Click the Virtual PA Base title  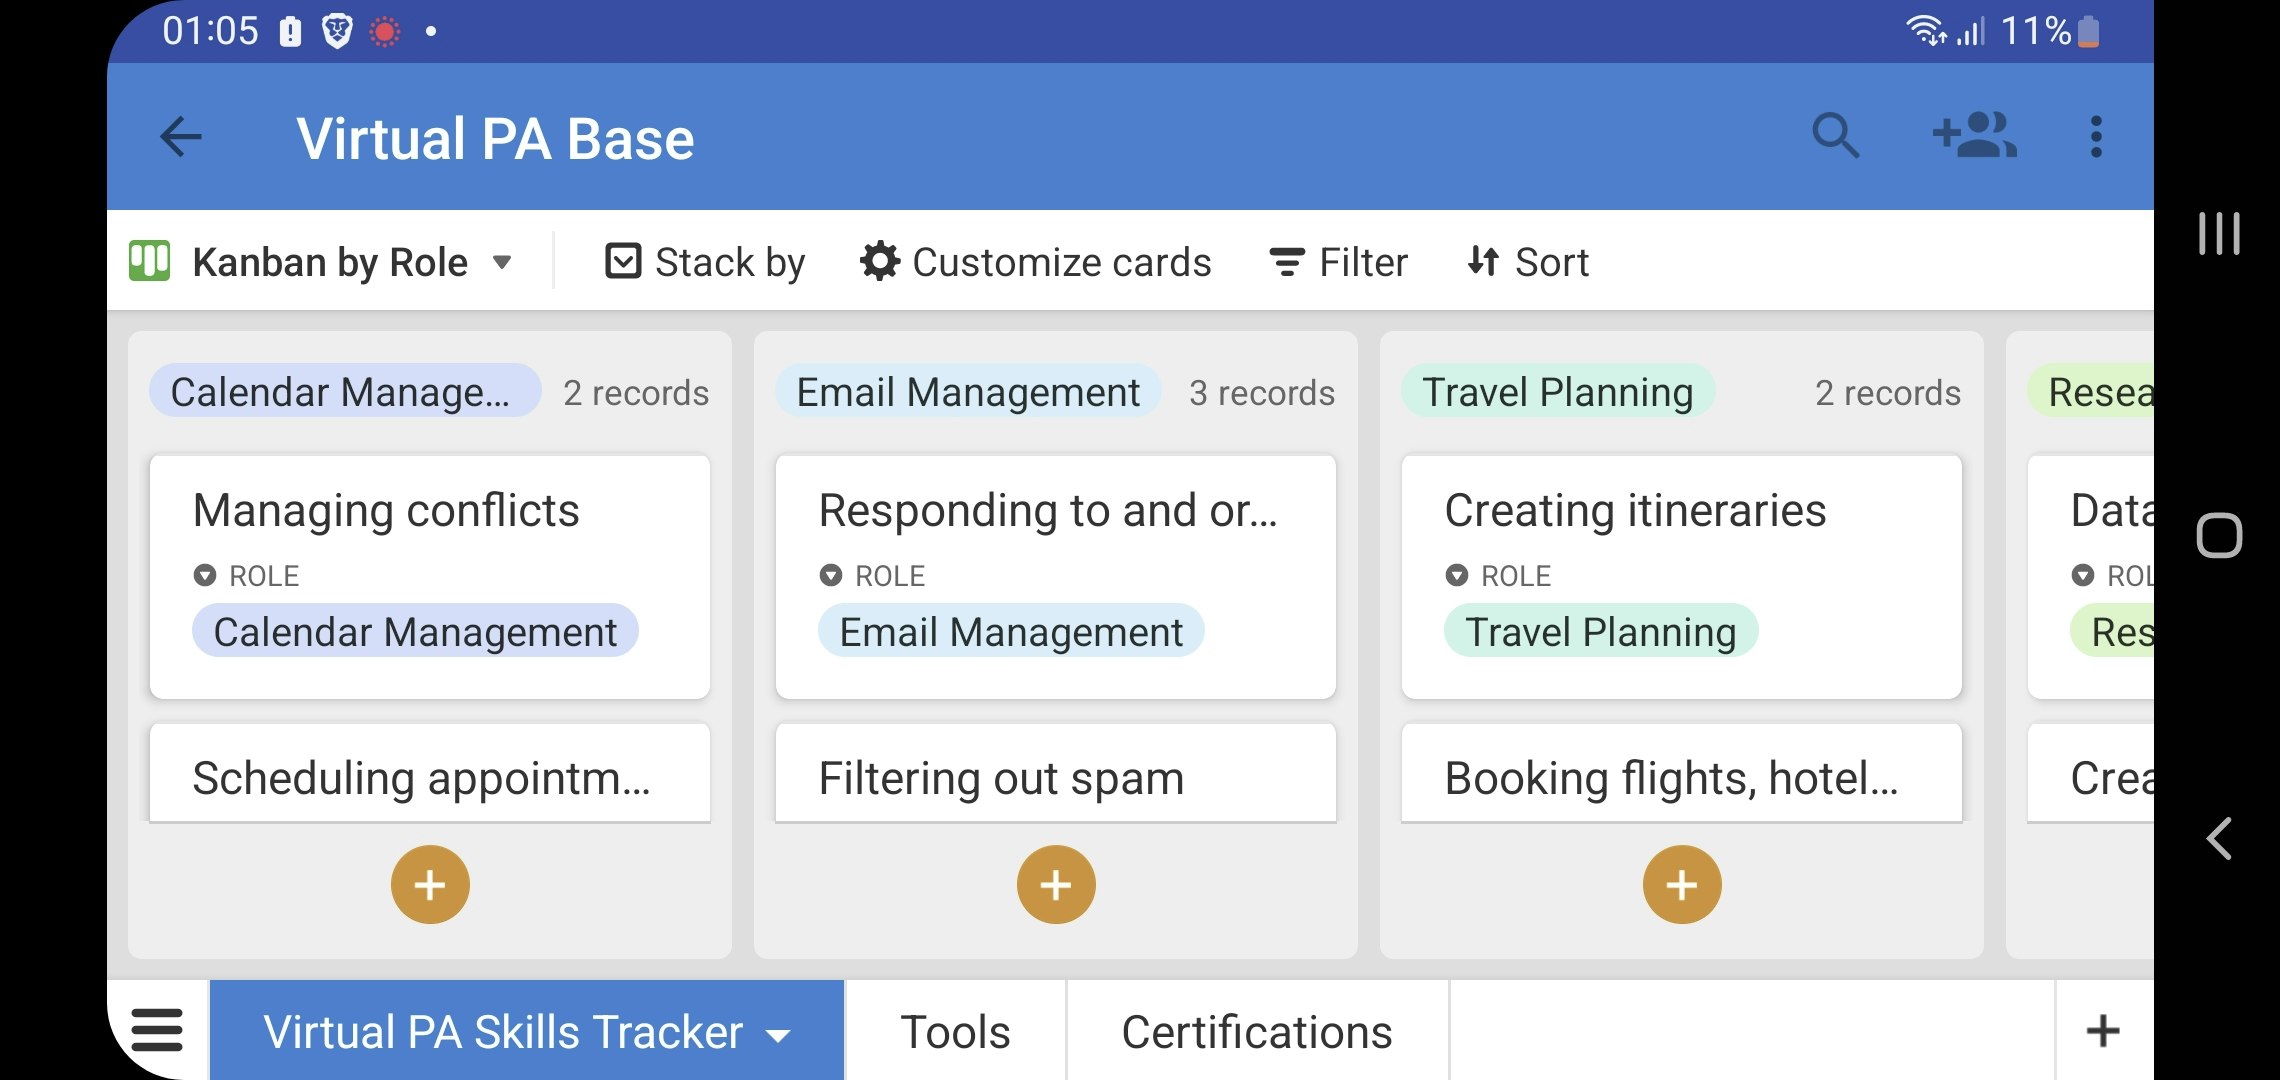point(495,138)
